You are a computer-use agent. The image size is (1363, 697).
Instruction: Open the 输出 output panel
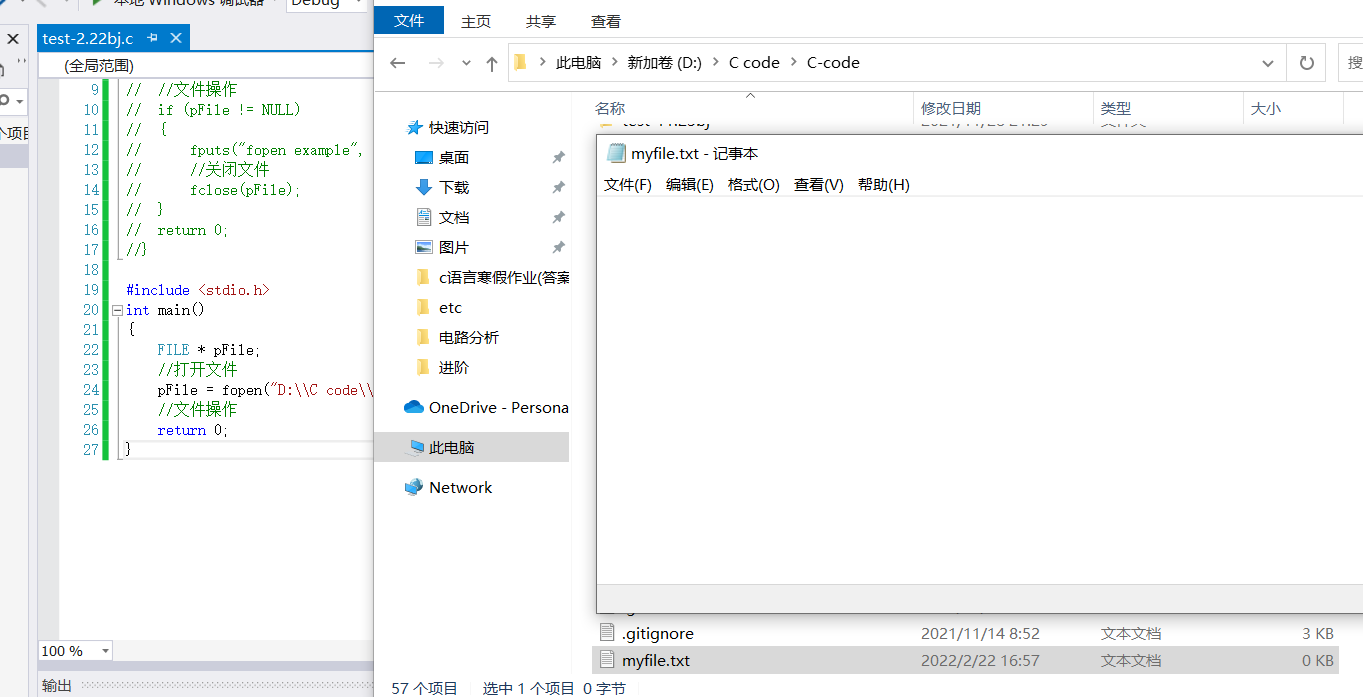pyautogui.click(x=57, y=685)
